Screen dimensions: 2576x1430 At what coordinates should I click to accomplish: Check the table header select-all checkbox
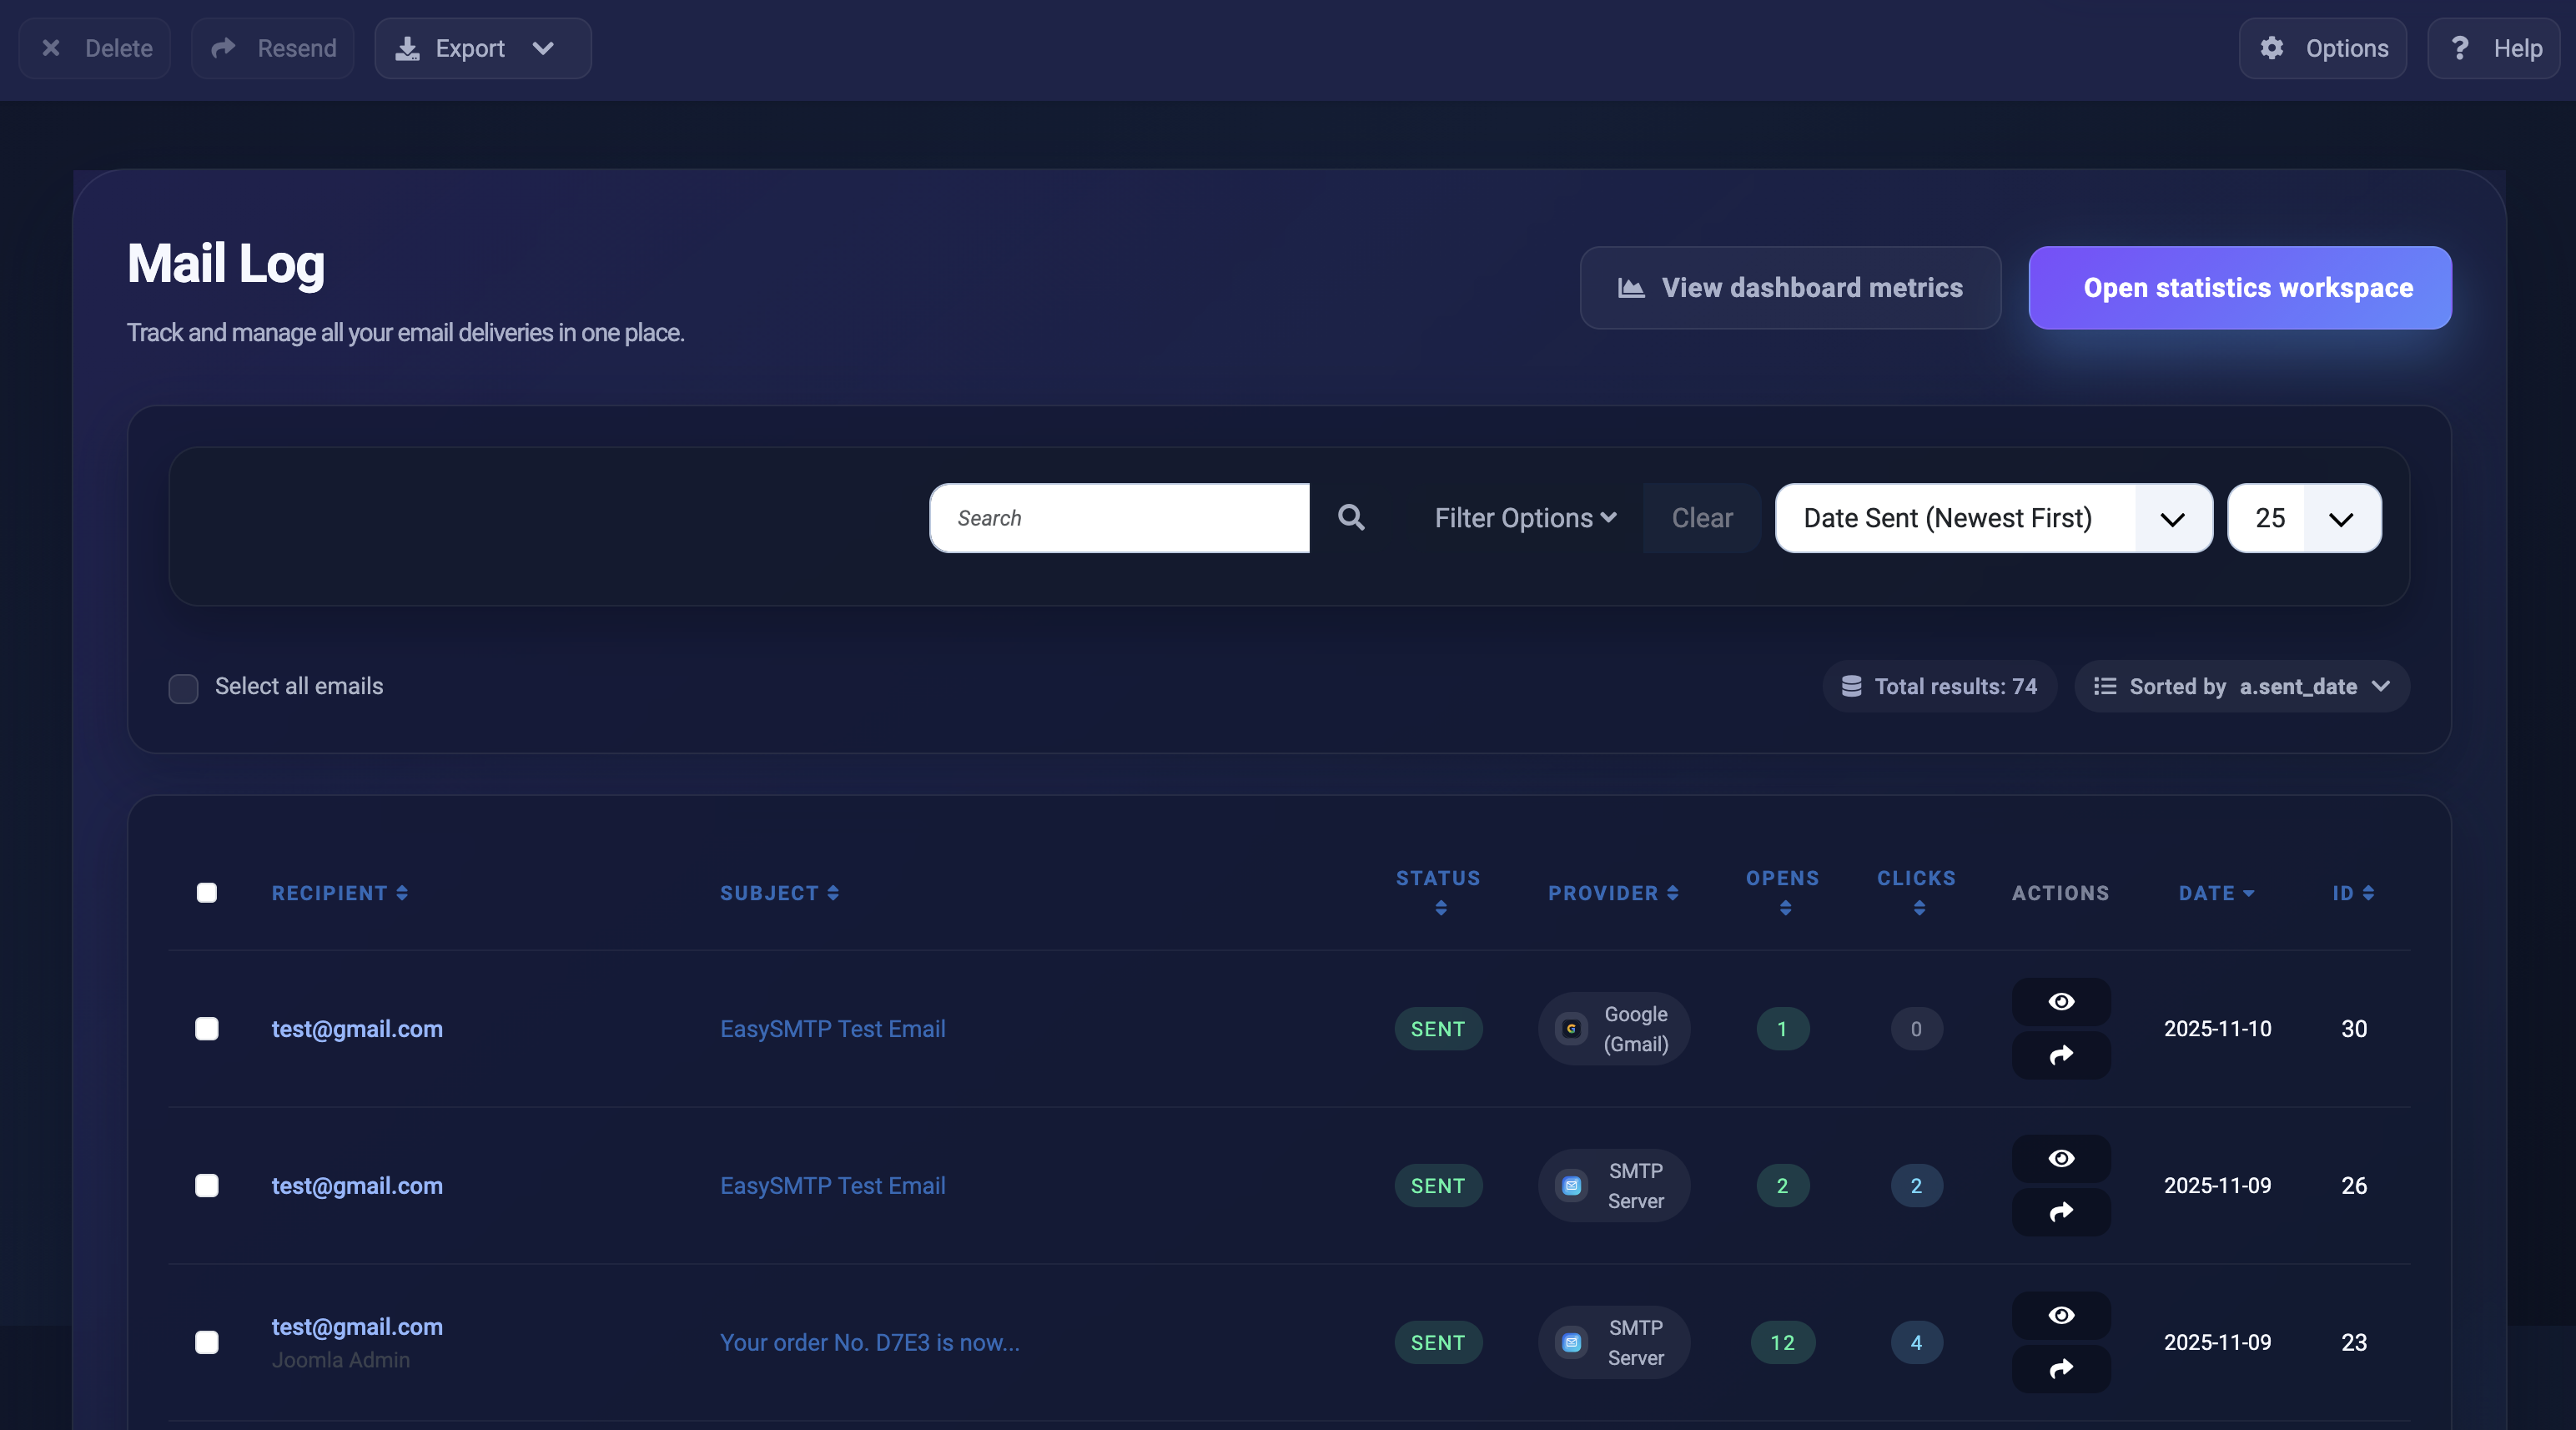coord(207,892)
